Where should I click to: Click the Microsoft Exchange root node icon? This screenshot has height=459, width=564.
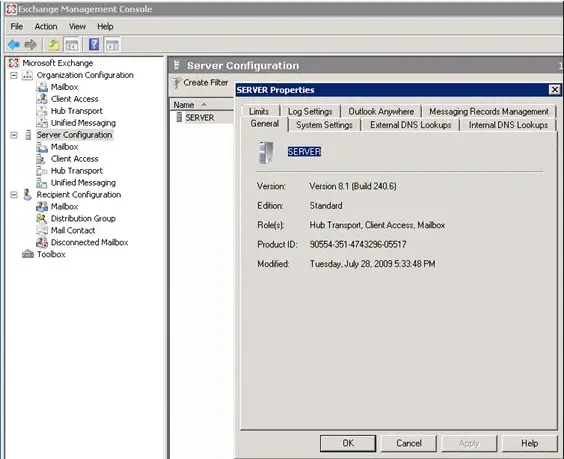click(x=13, y=63)
